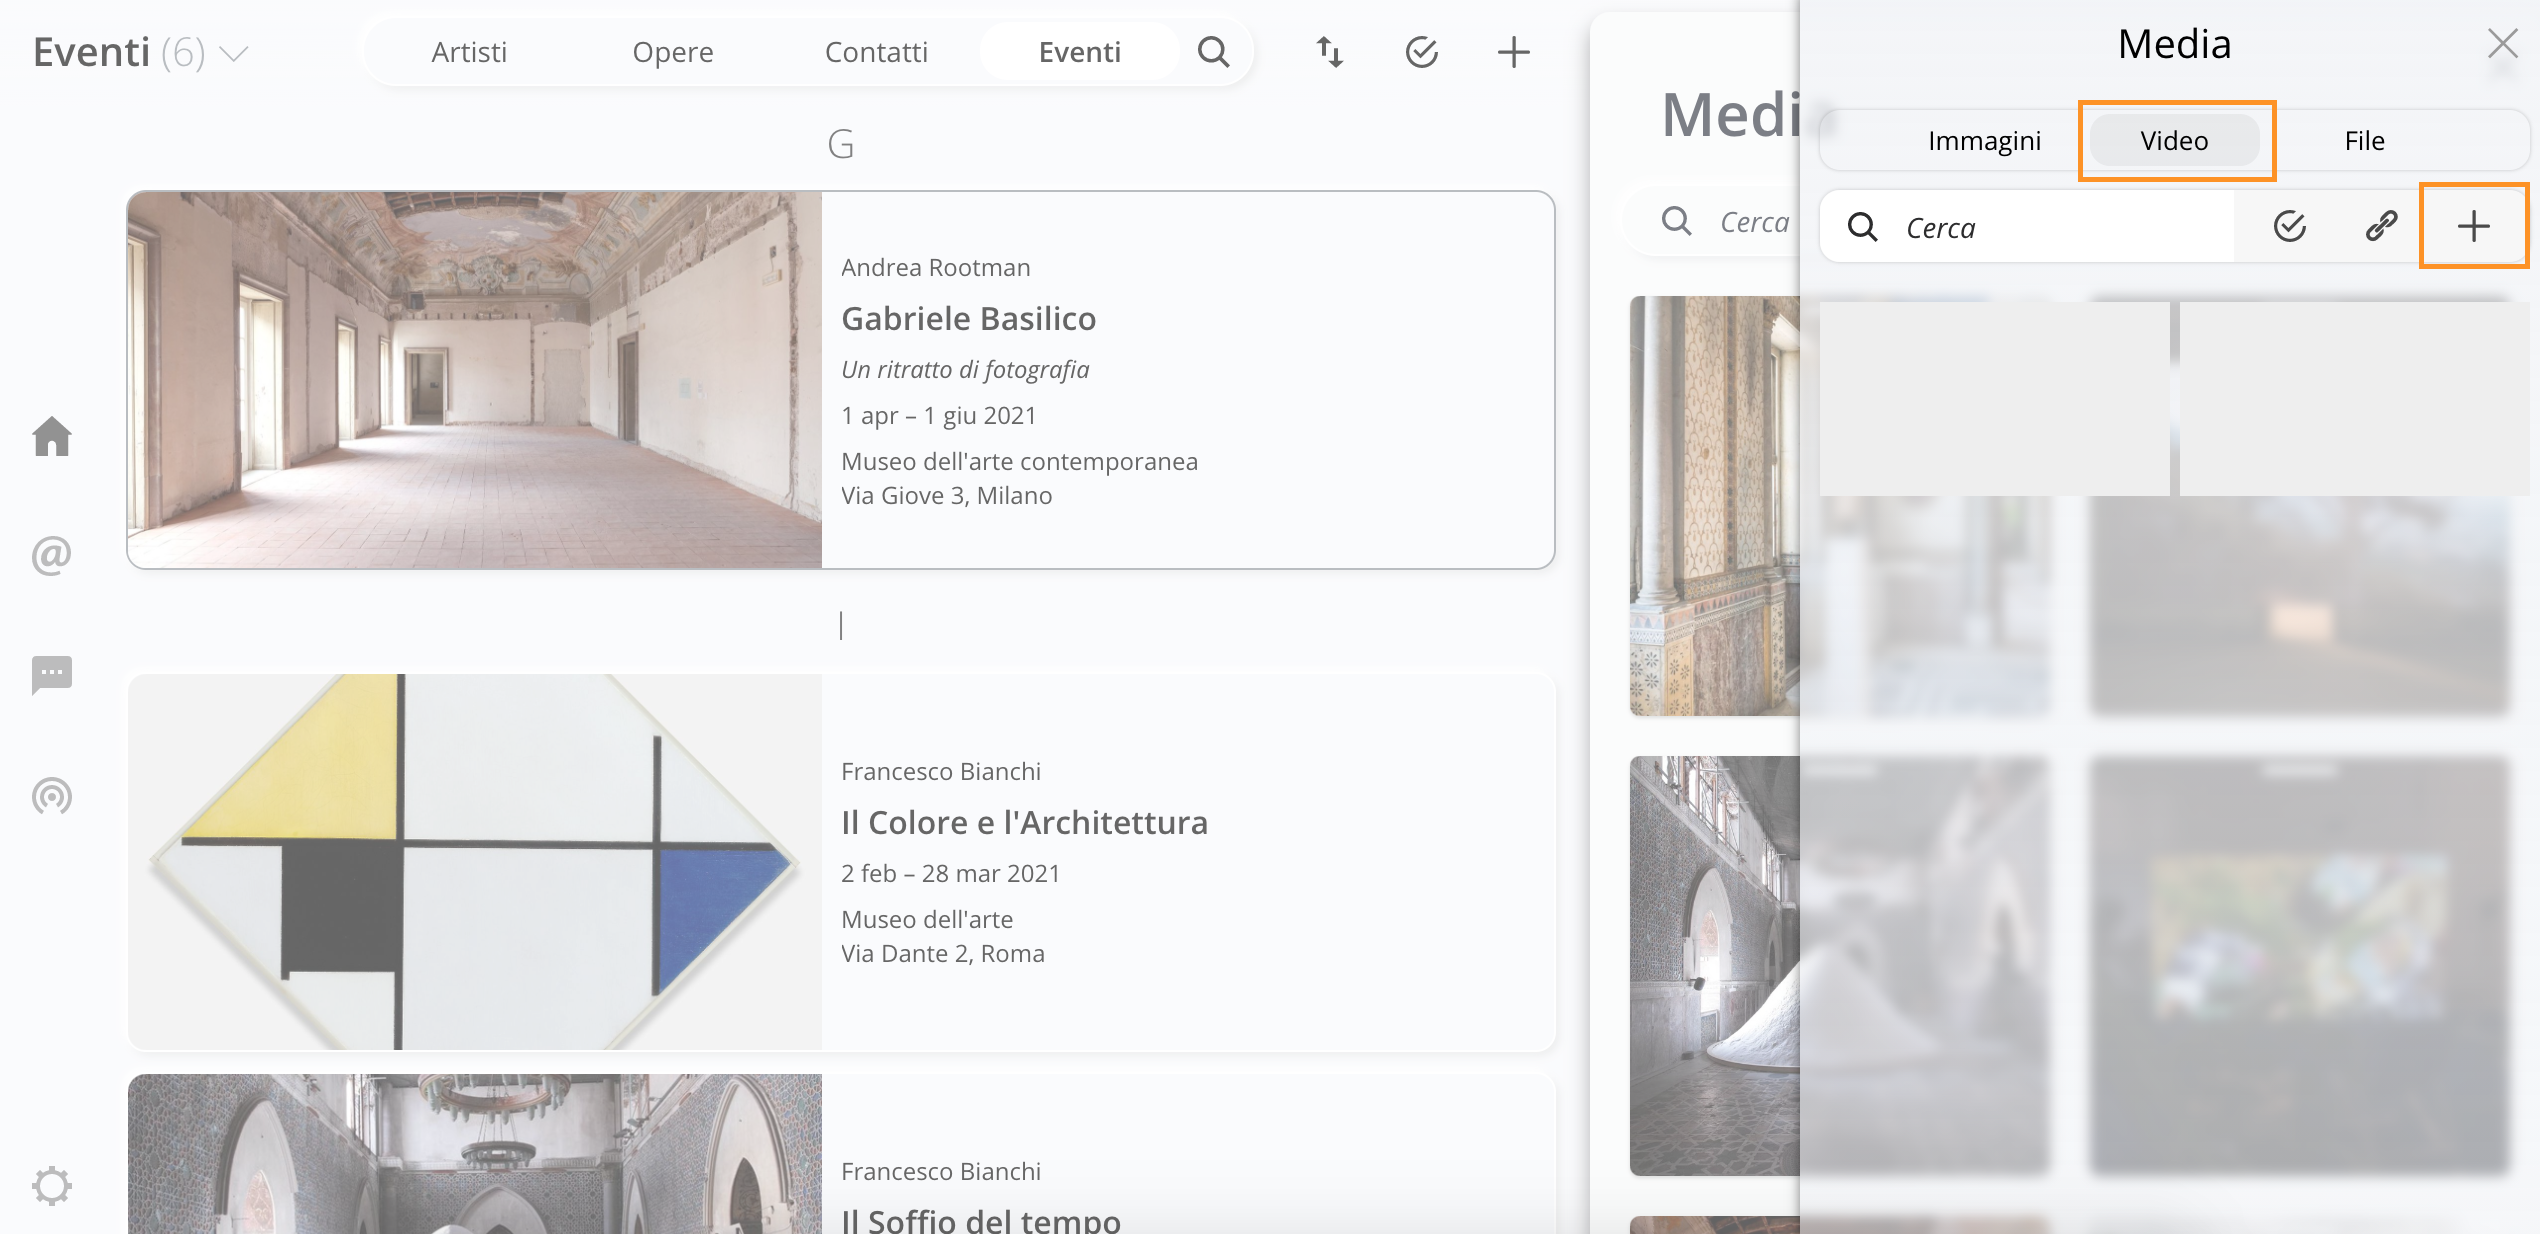Screen dimensions: 2540x1234
Task: Switch to the File tab
Action: pos(2364,141)
